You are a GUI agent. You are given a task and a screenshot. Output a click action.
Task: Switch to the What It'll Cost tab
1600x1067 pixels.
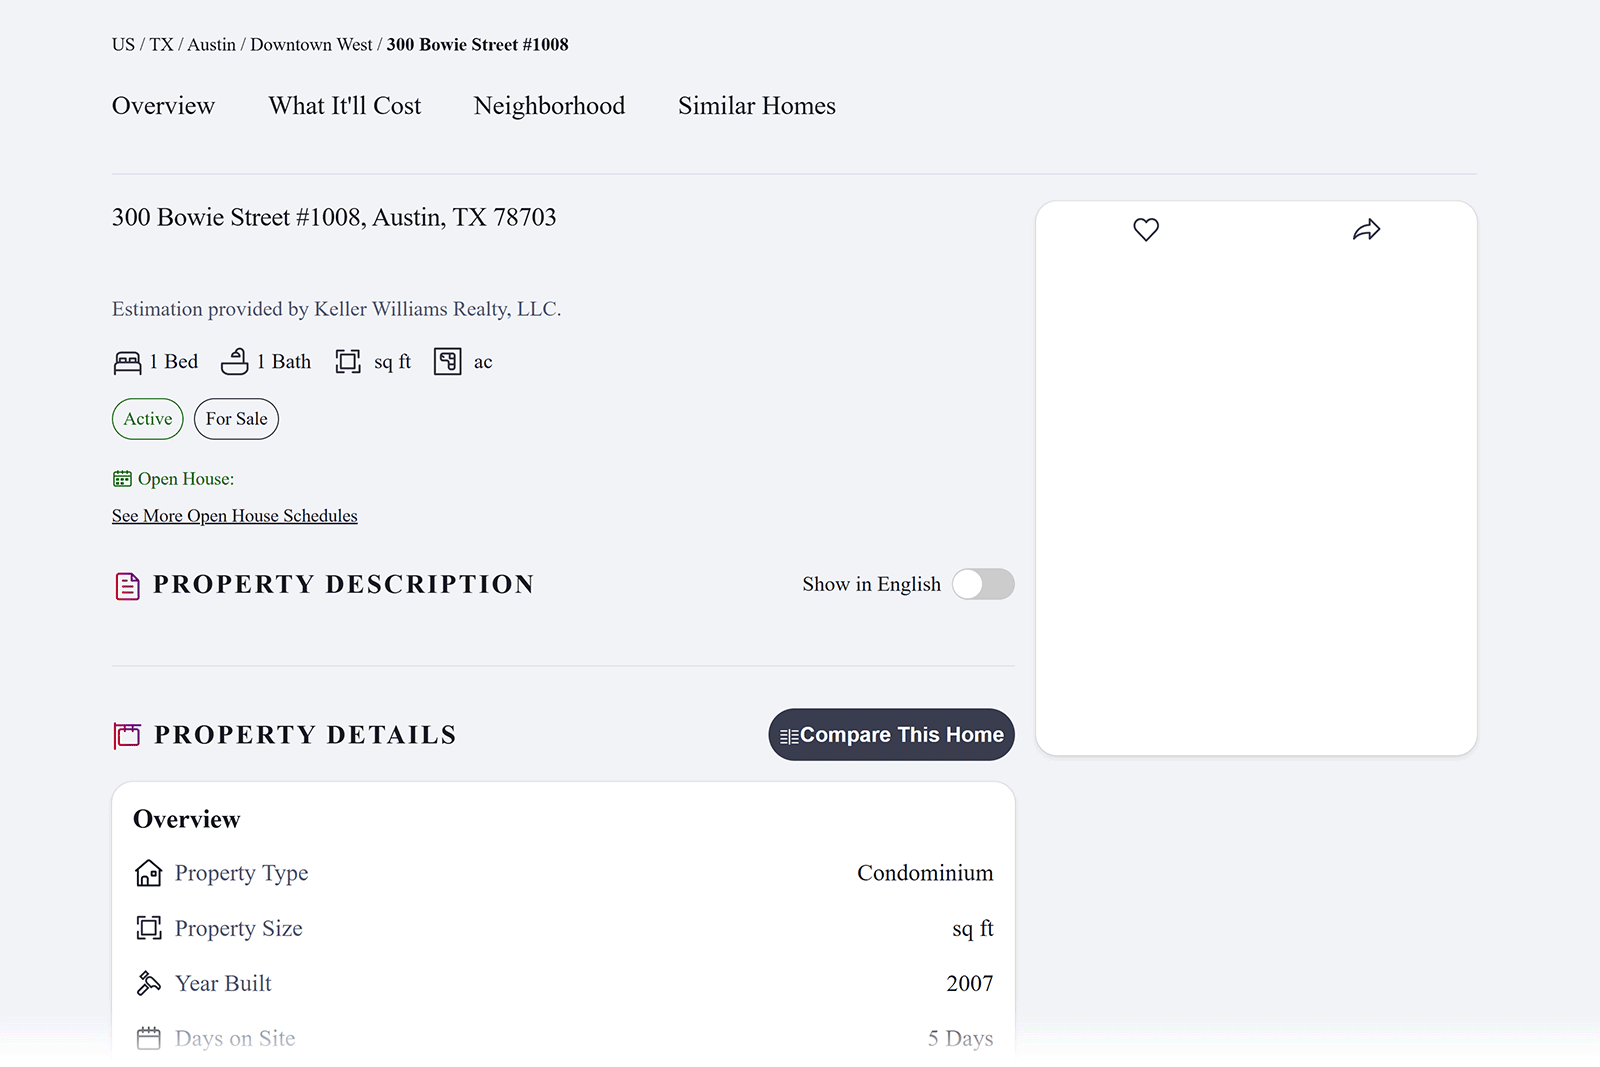pos(344,106)
